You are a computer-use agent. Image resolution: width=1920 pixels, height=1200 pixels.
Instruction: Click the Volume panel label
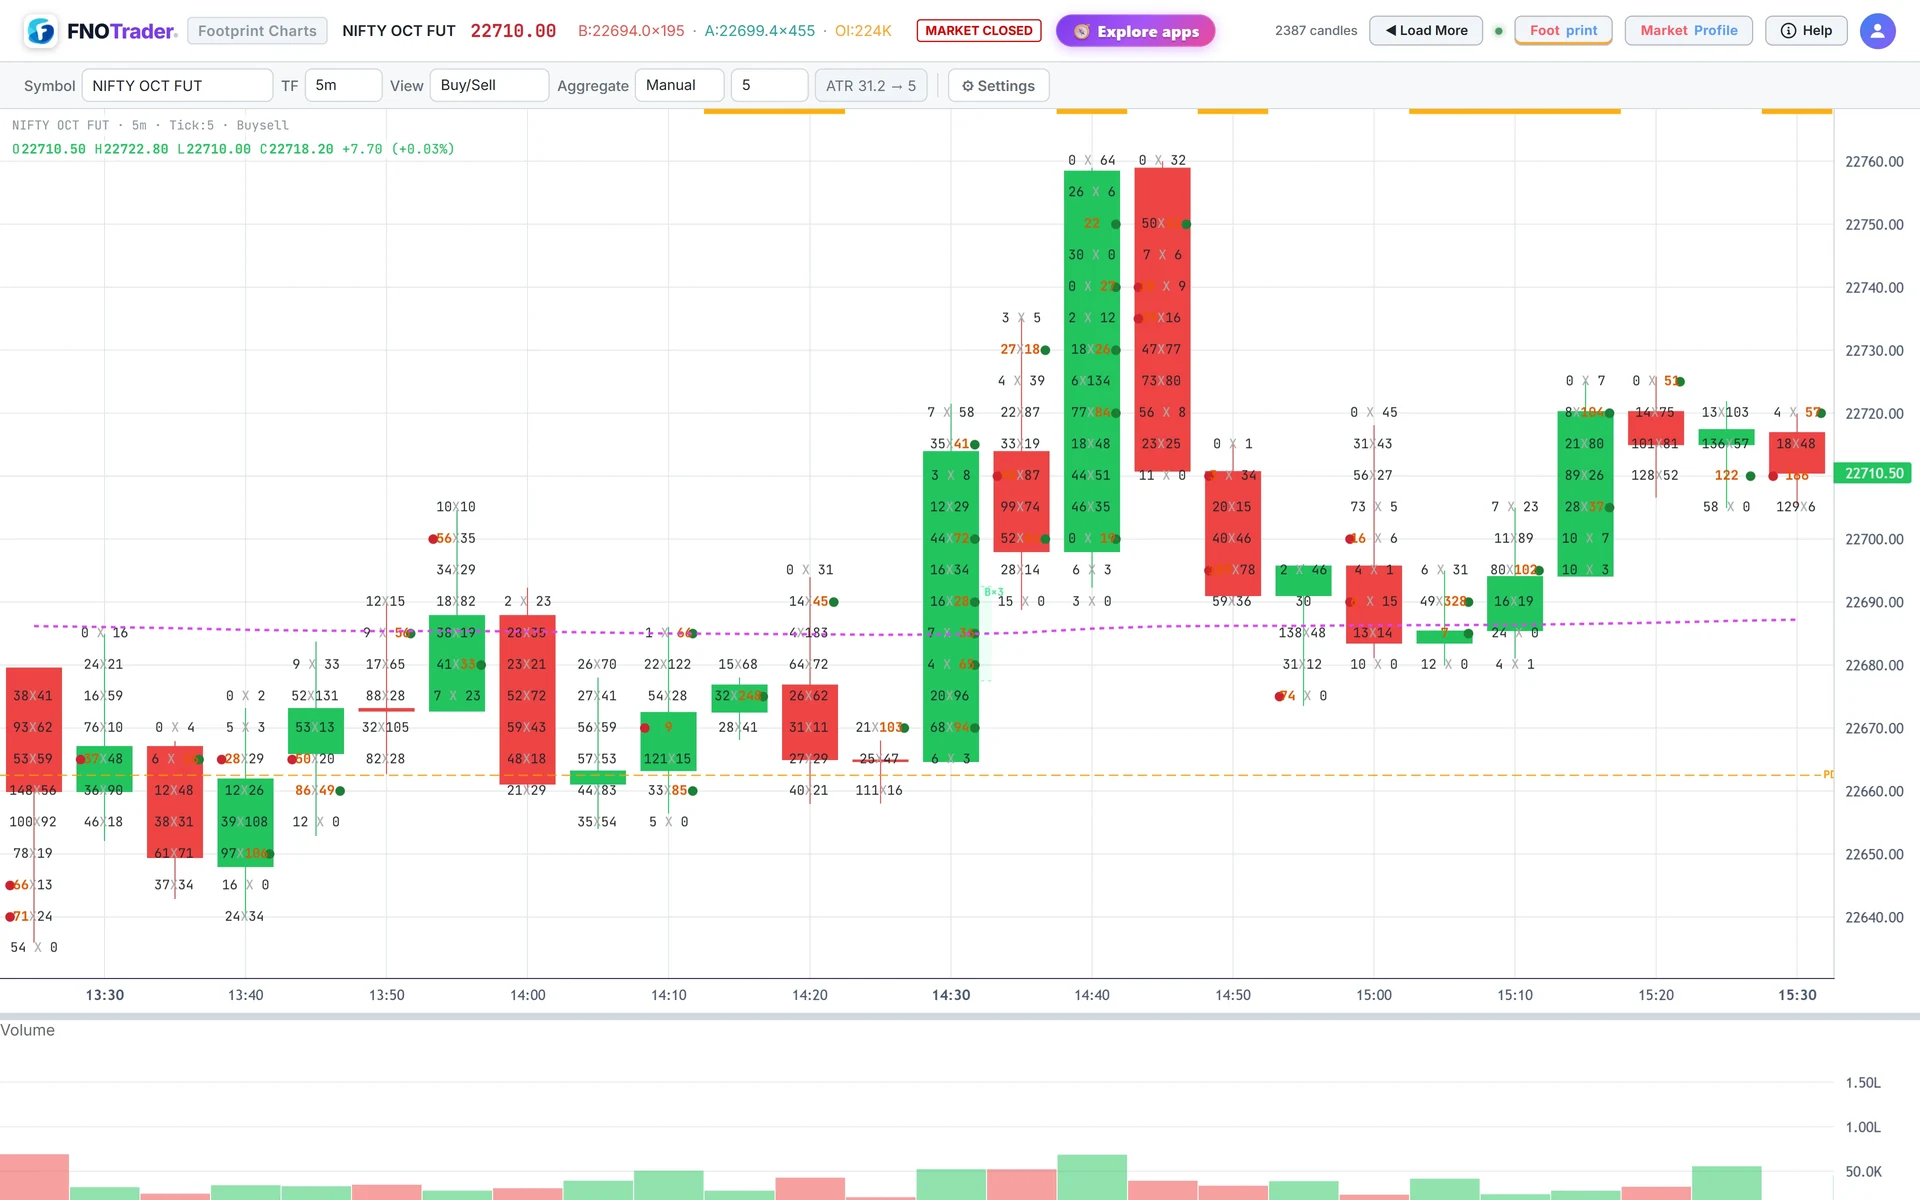[28, 1030]
